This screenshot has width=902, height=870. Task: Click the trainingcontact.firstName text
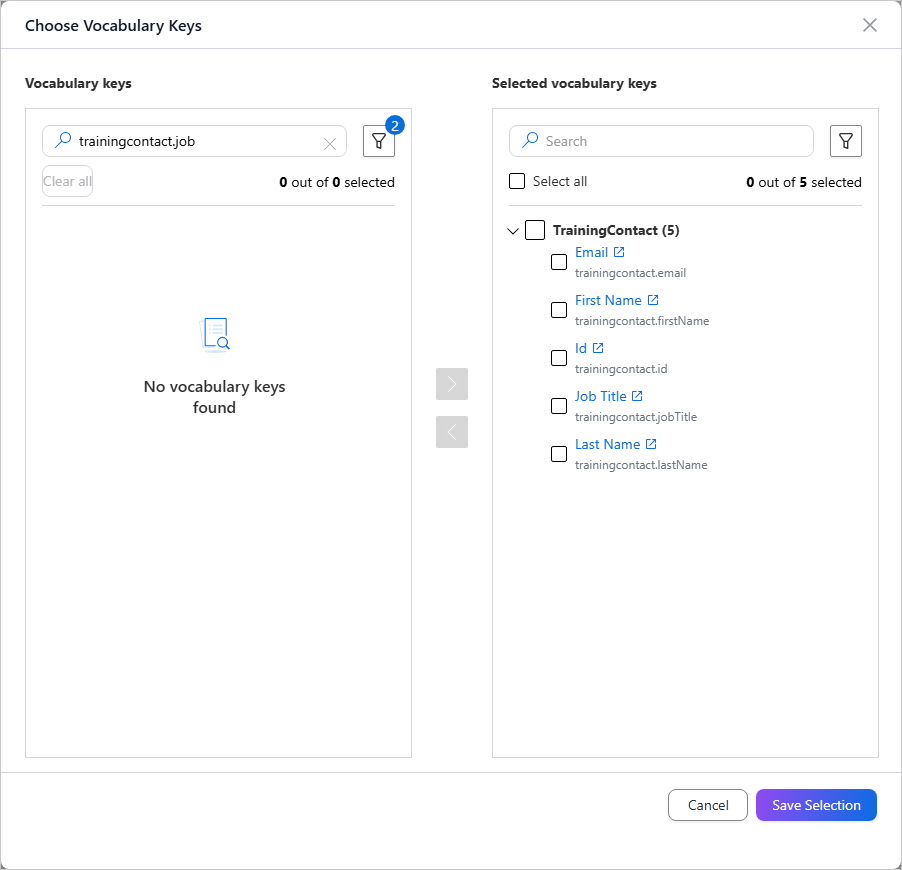coord(642,321)
